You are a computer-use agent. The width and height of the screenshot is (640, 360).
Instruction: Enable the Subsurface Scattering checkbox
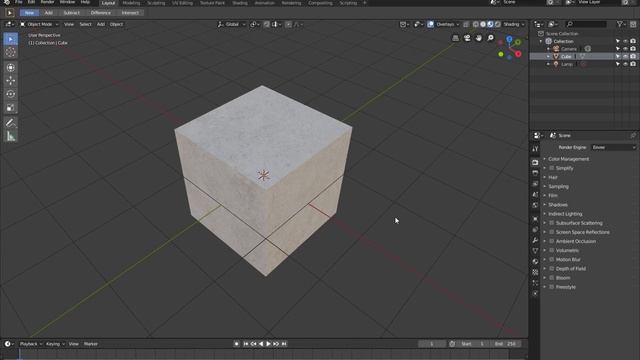click(551, 223)
